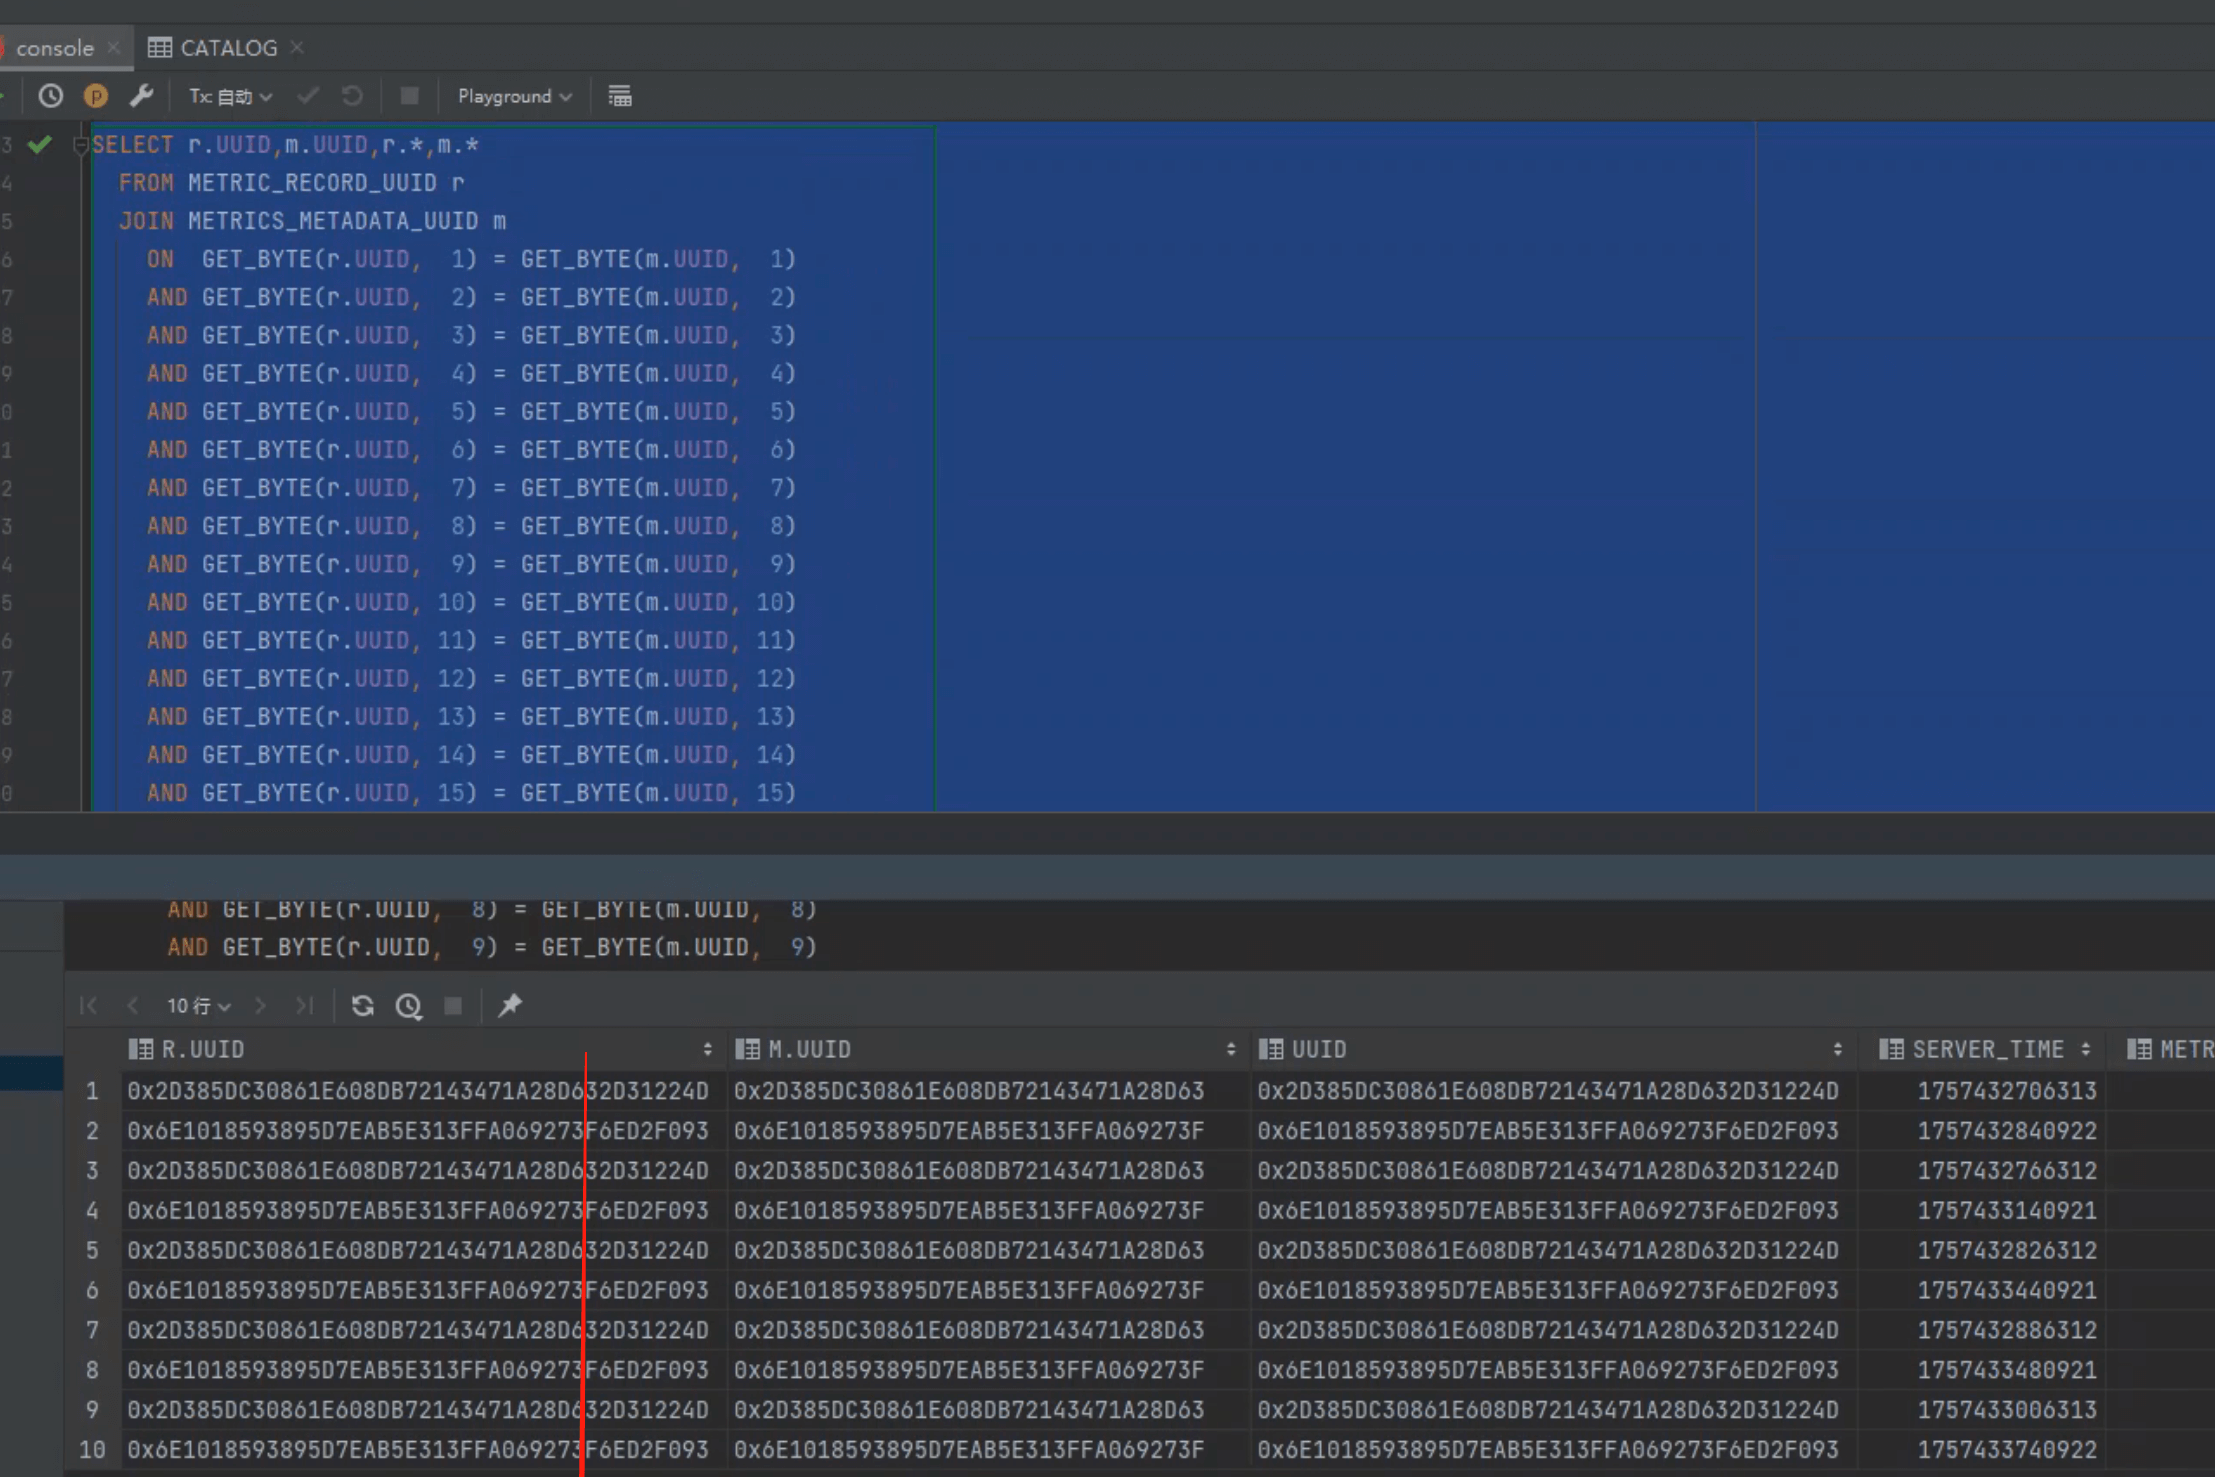Screen dimensions: 2216x1478
Task: Switch to the CATALOG tab
Action: tap(213, 48)
